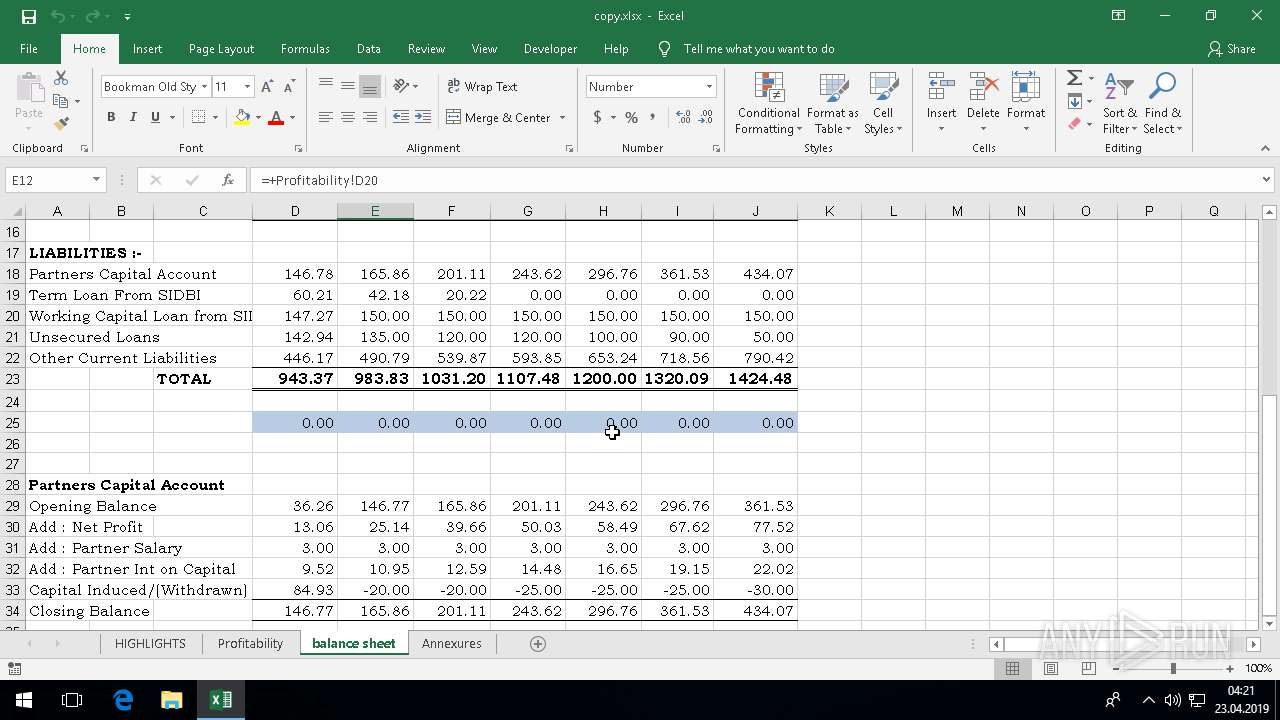Increase indent in cell
The width and height of the screenshot is (1280, 720).
pos(423,117)
